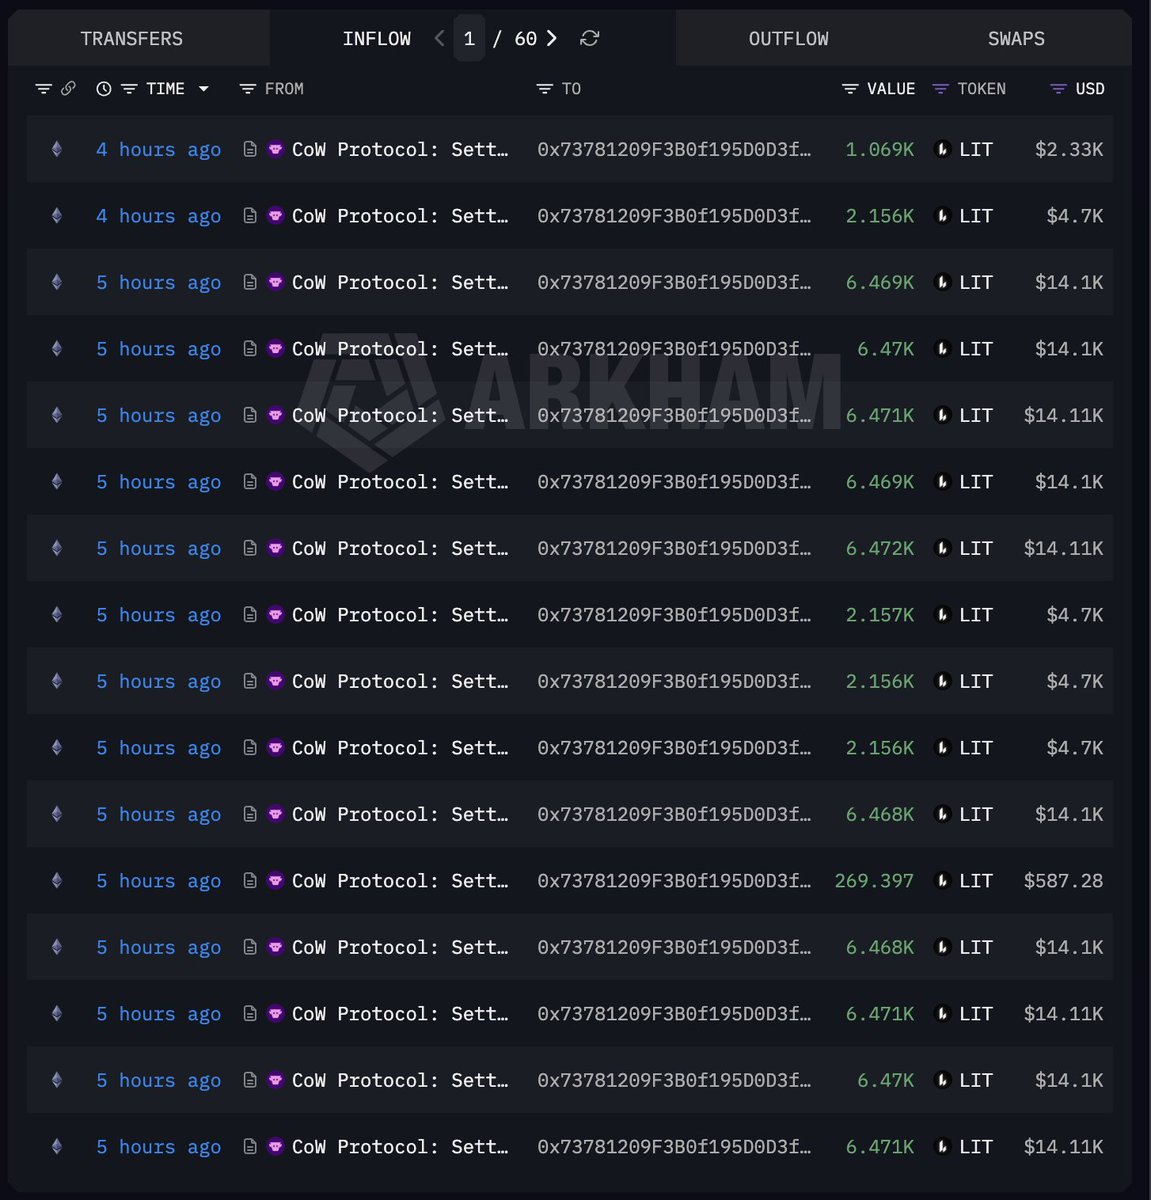Go to the next page arrow
Image resolution: width=1151 pixels, height=1200 pixels.
coord(551,38)
